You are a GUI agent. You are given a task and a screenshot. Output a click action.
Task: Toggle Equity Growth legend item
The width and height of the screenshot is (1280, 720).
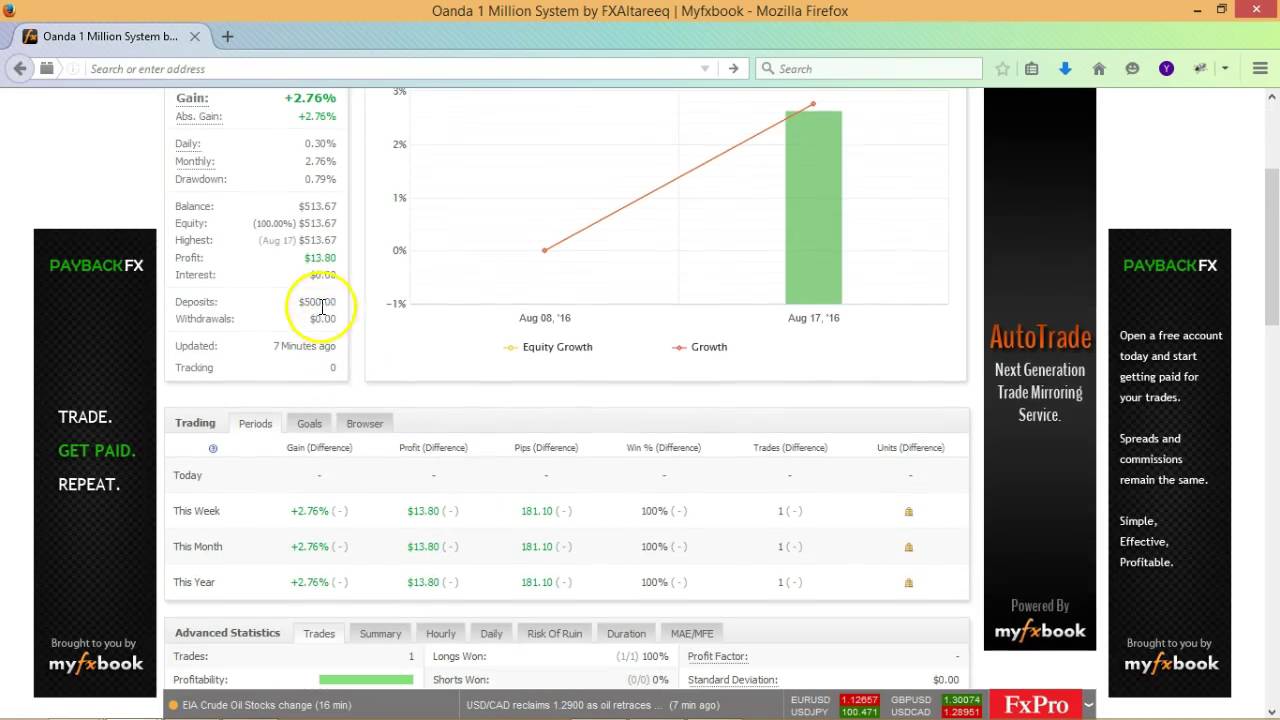click(549, 347)
